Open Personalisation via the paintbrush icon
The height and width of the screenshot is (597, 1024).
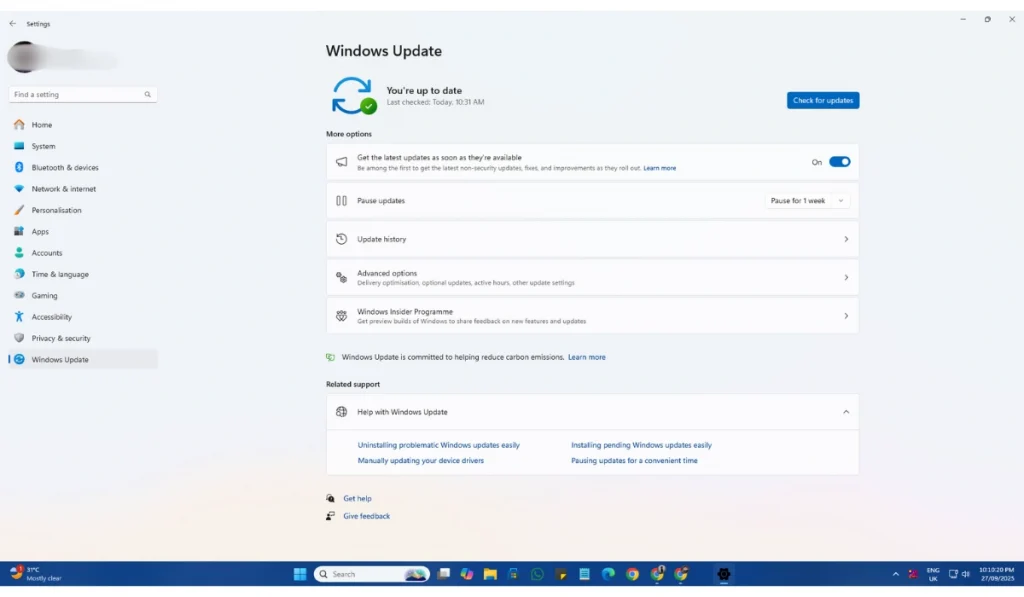click(x=21, y=210)
